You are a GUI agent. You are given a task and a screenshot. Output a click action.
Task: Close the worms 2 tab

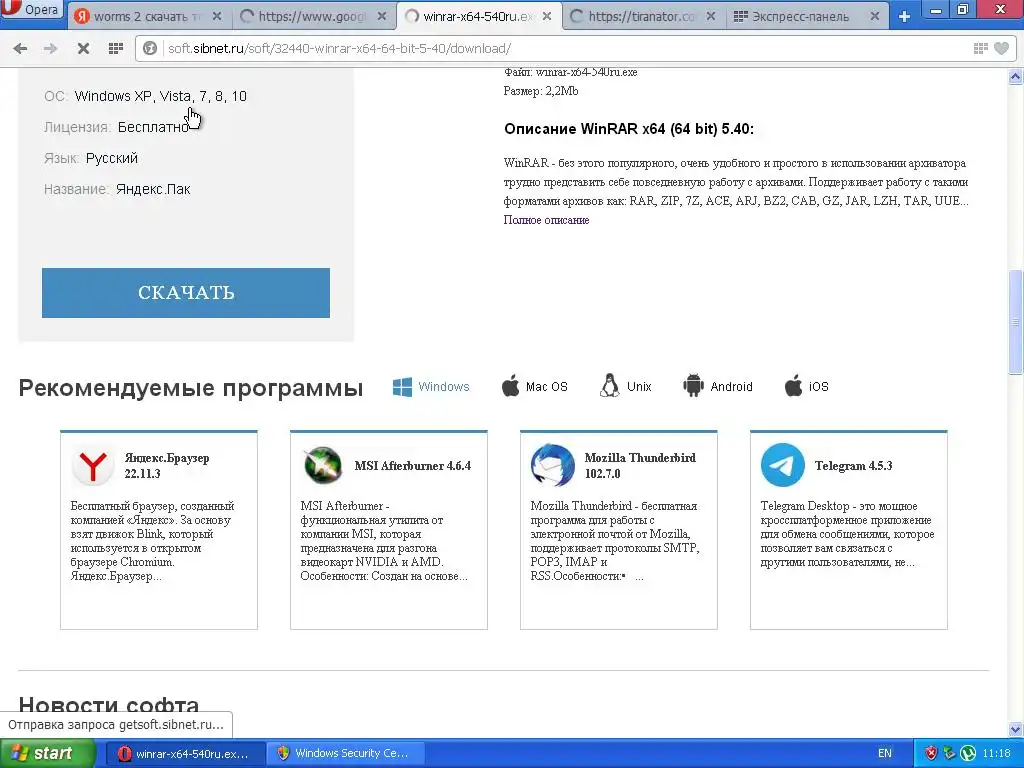[217, 16]
